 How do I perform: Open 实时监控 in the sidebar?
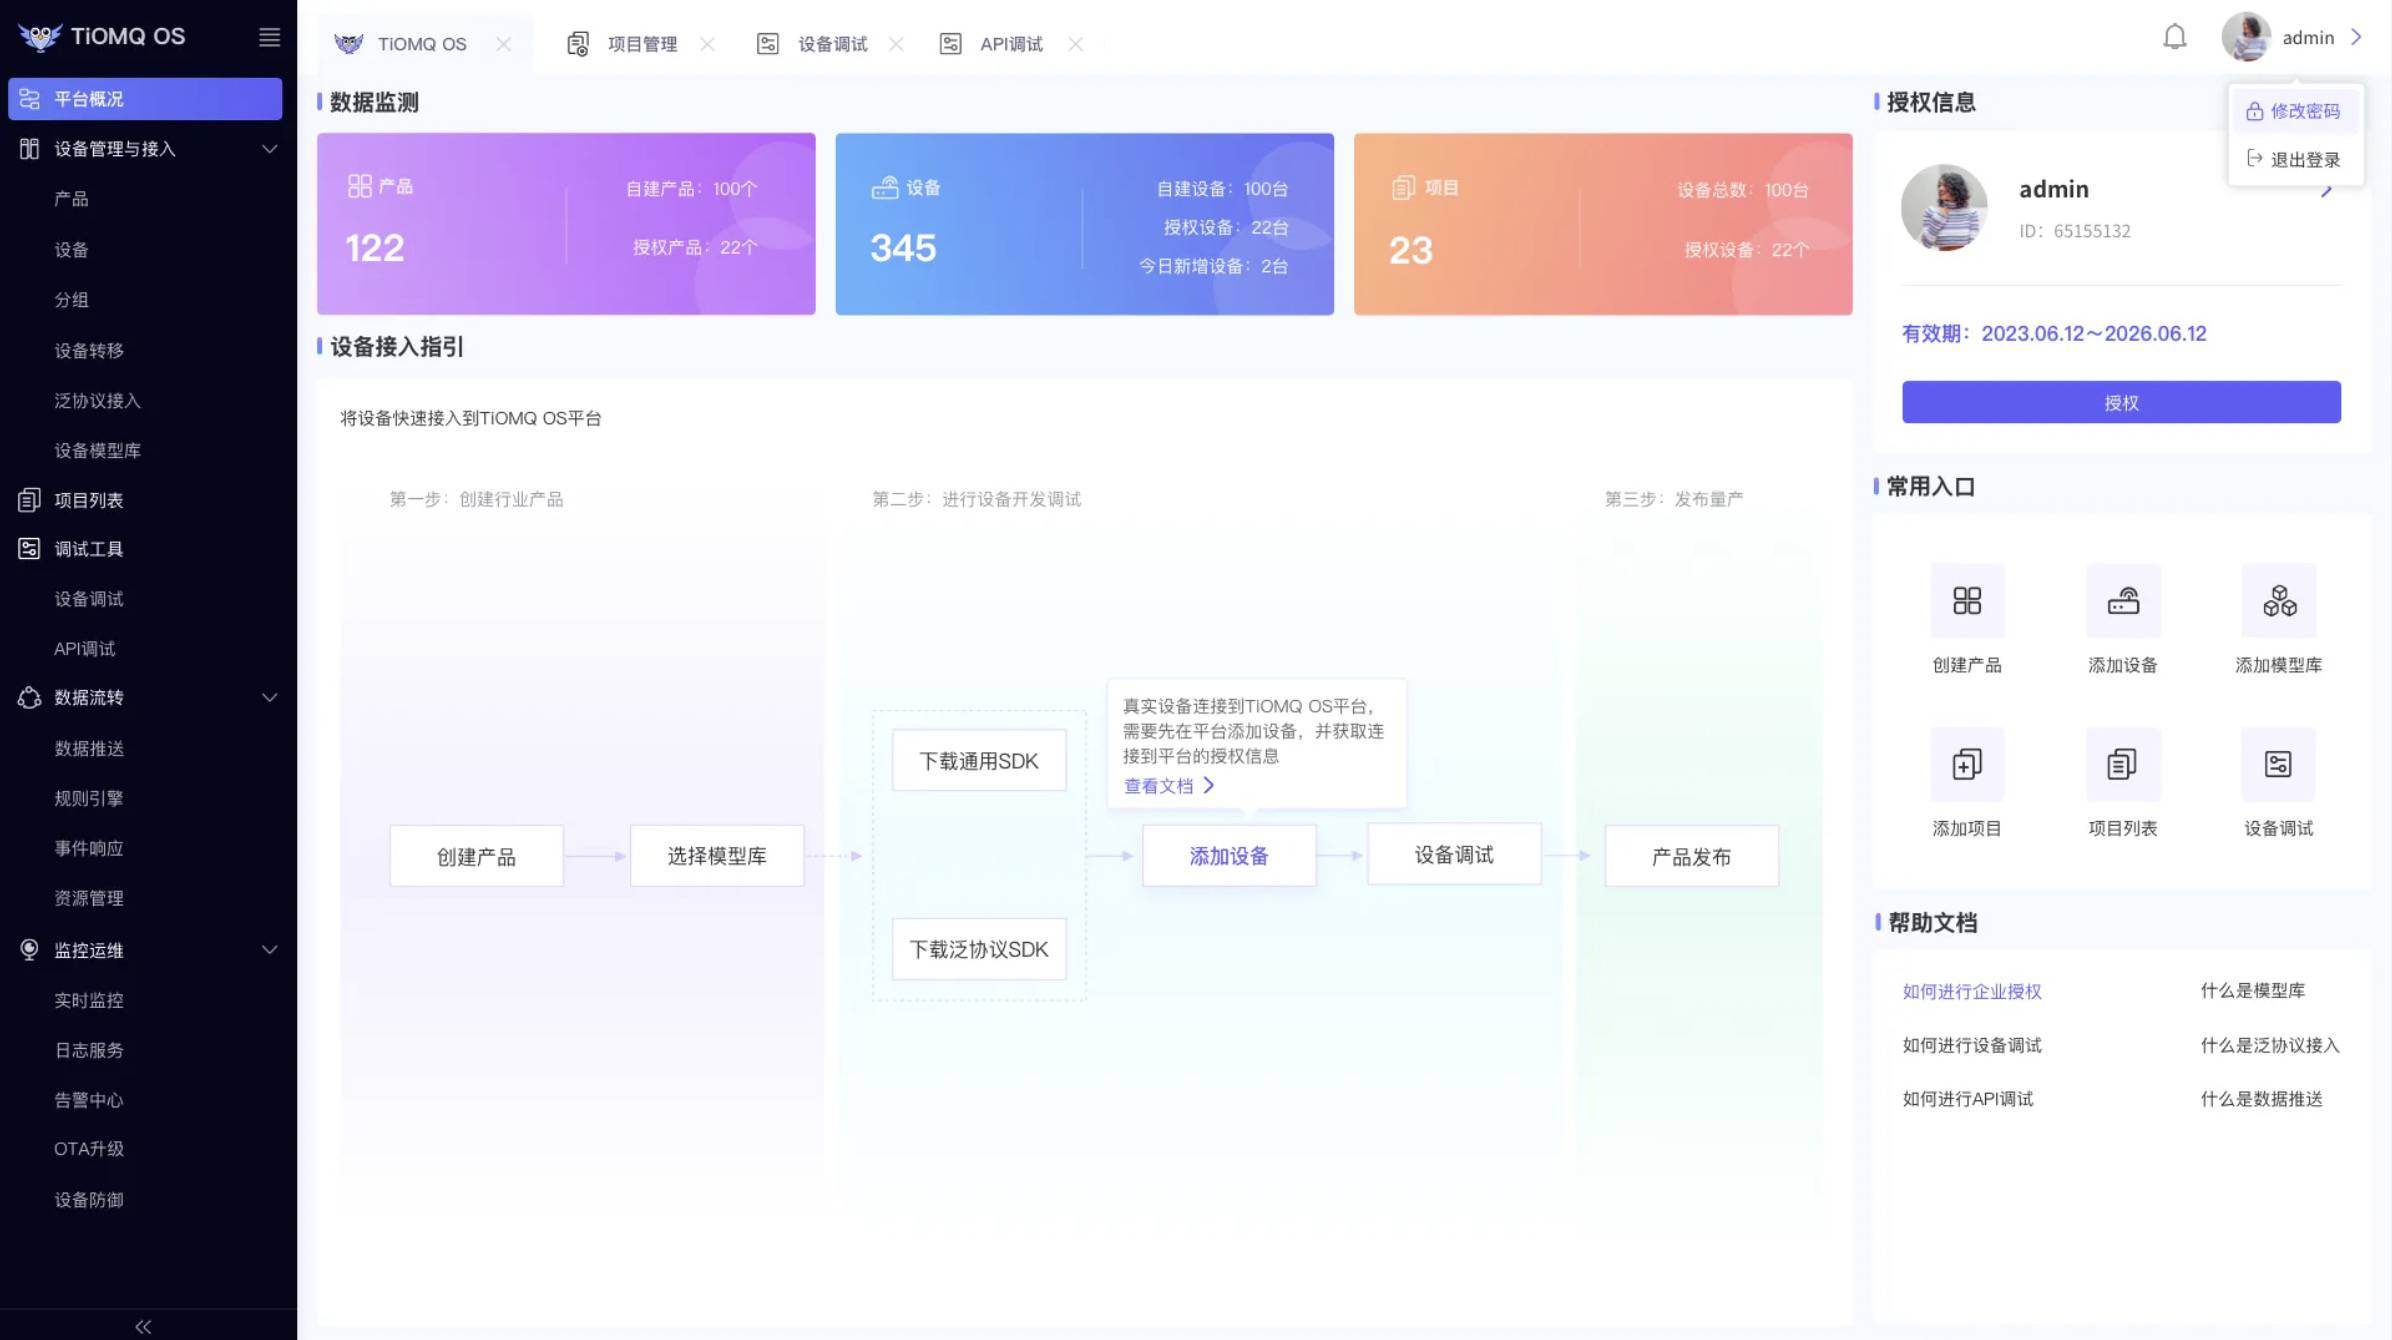click(x=89, y=1000)
